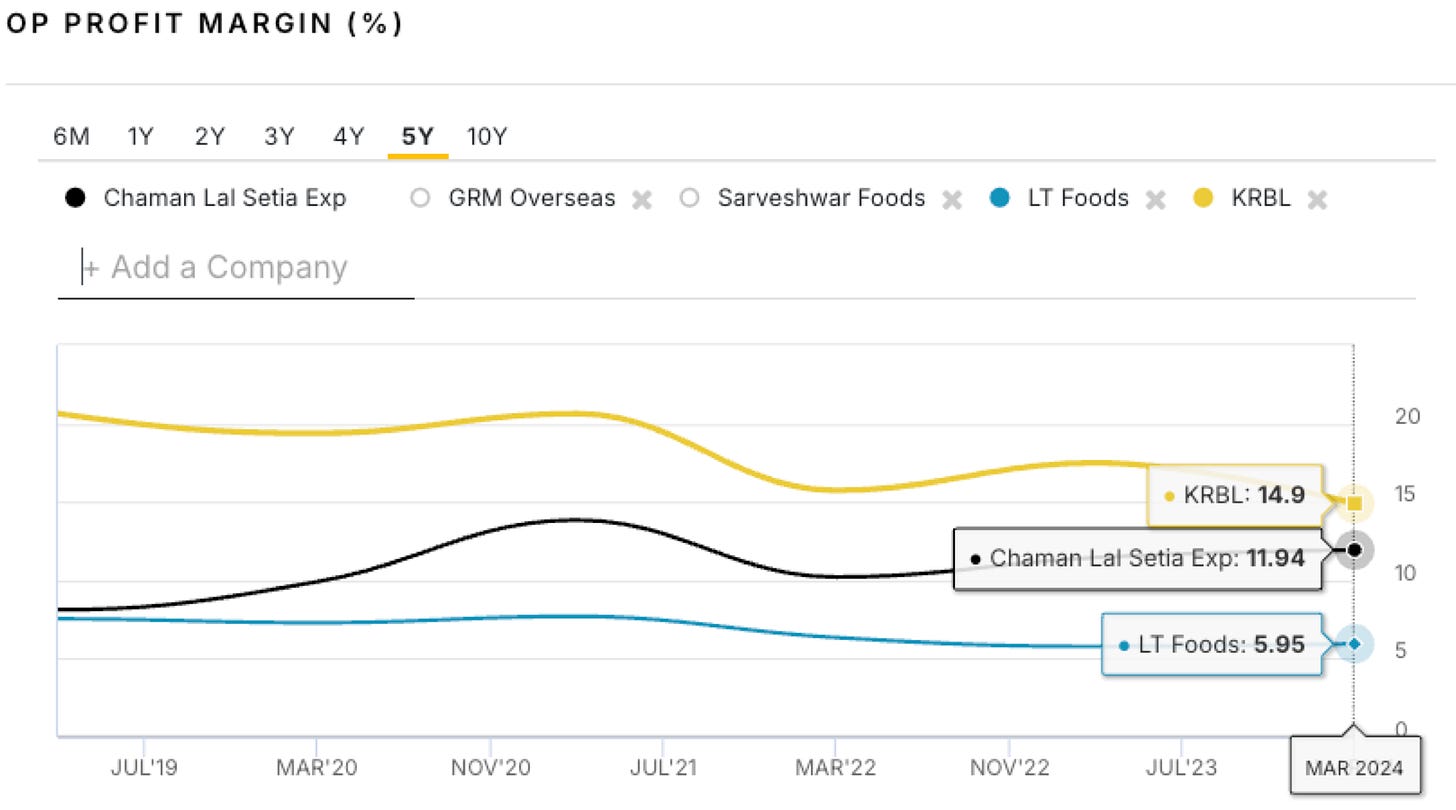Click the Chaman Lal Setia Exp: 11.94 label

[1140, 558]
